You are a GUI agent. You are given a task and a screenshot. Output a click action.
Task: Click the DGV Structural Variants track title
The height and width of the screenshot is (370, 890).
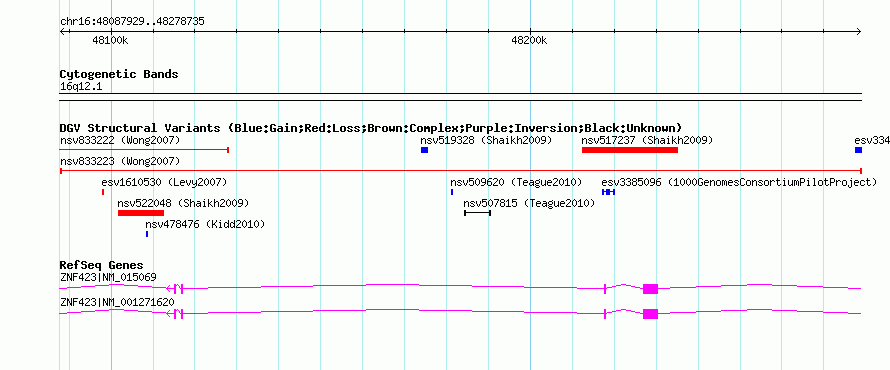[371, 128]
